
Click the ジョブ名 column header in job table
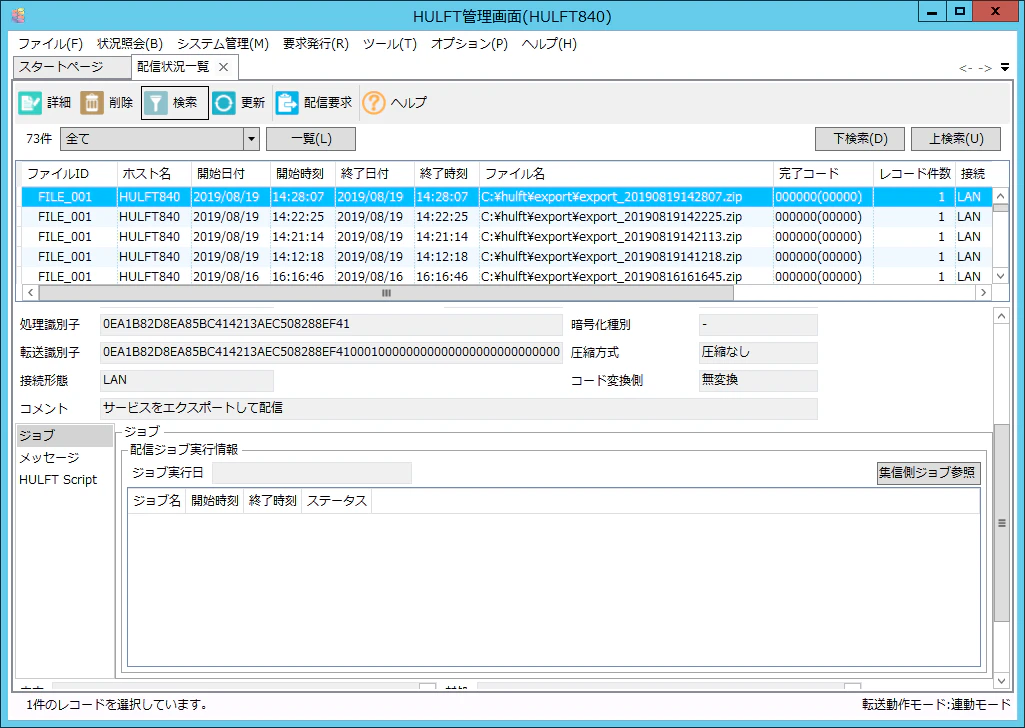pyautogui.click(x=157, y=501)
